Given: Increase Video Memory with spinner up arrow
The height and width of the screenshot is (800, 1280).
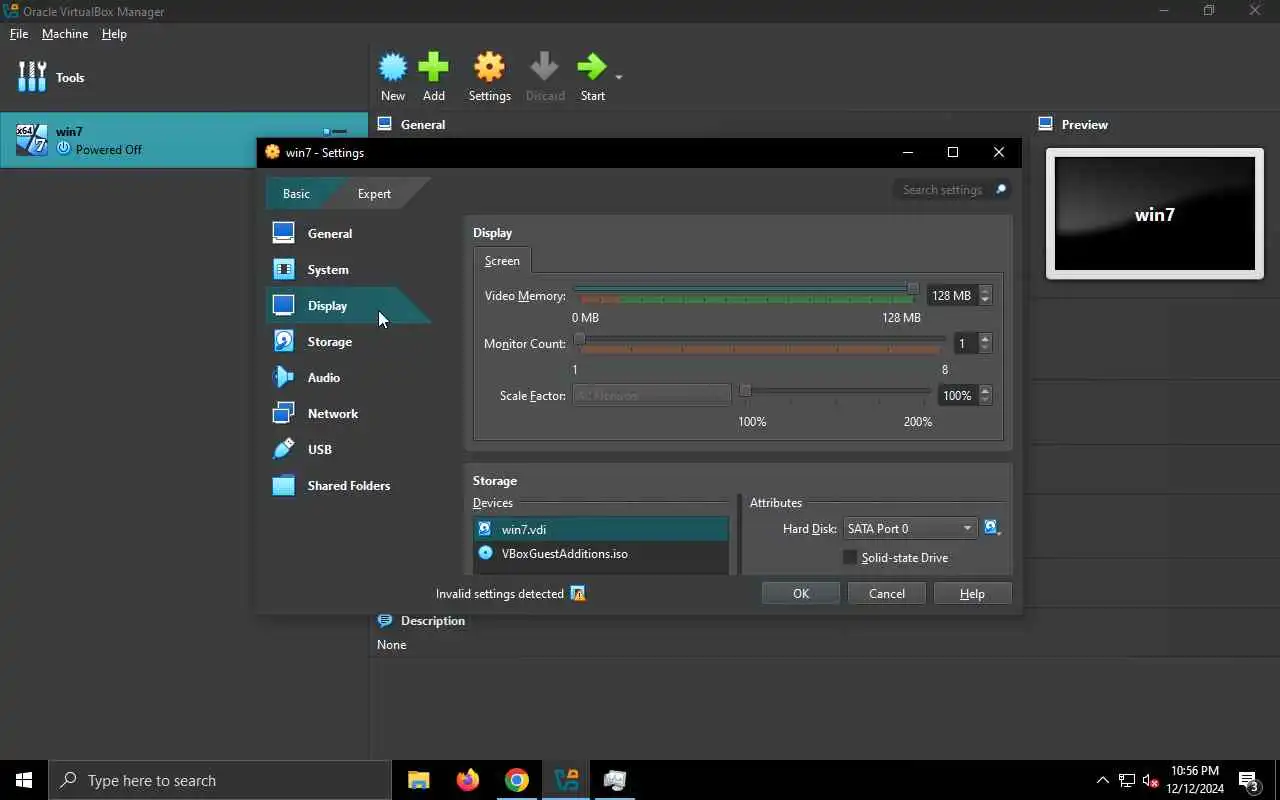Looking at the screenshot, I should (x=985, y=291).
